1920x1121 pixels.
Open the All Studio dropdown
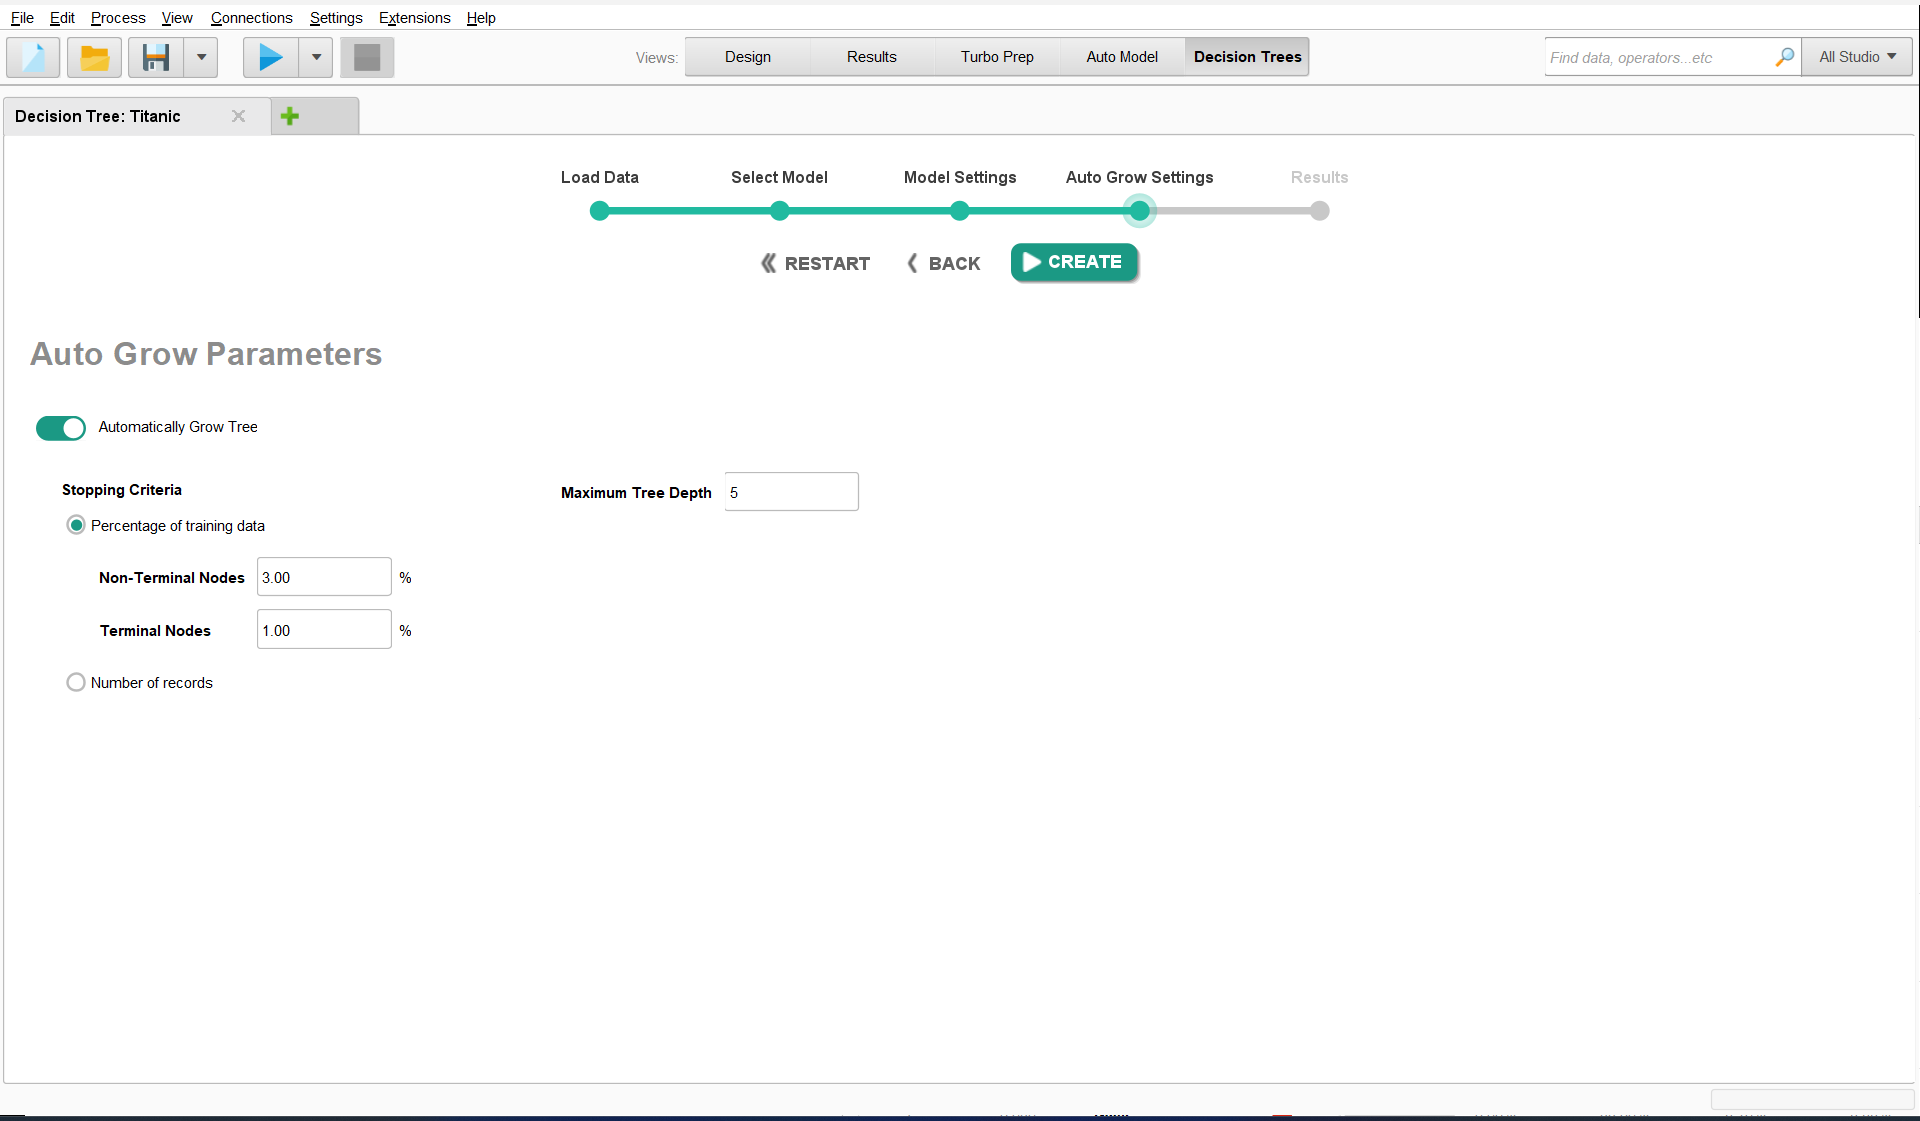1855,57
